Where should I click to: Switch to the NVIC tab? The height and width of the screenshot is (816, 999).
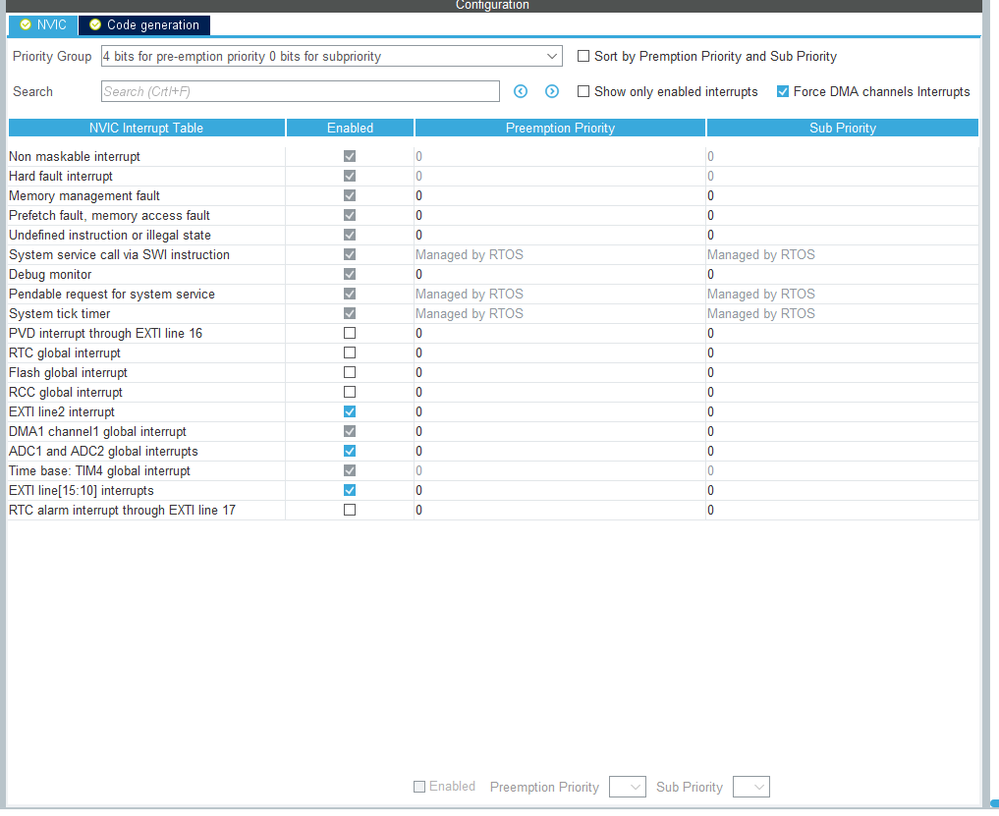(x=43, y=25)
